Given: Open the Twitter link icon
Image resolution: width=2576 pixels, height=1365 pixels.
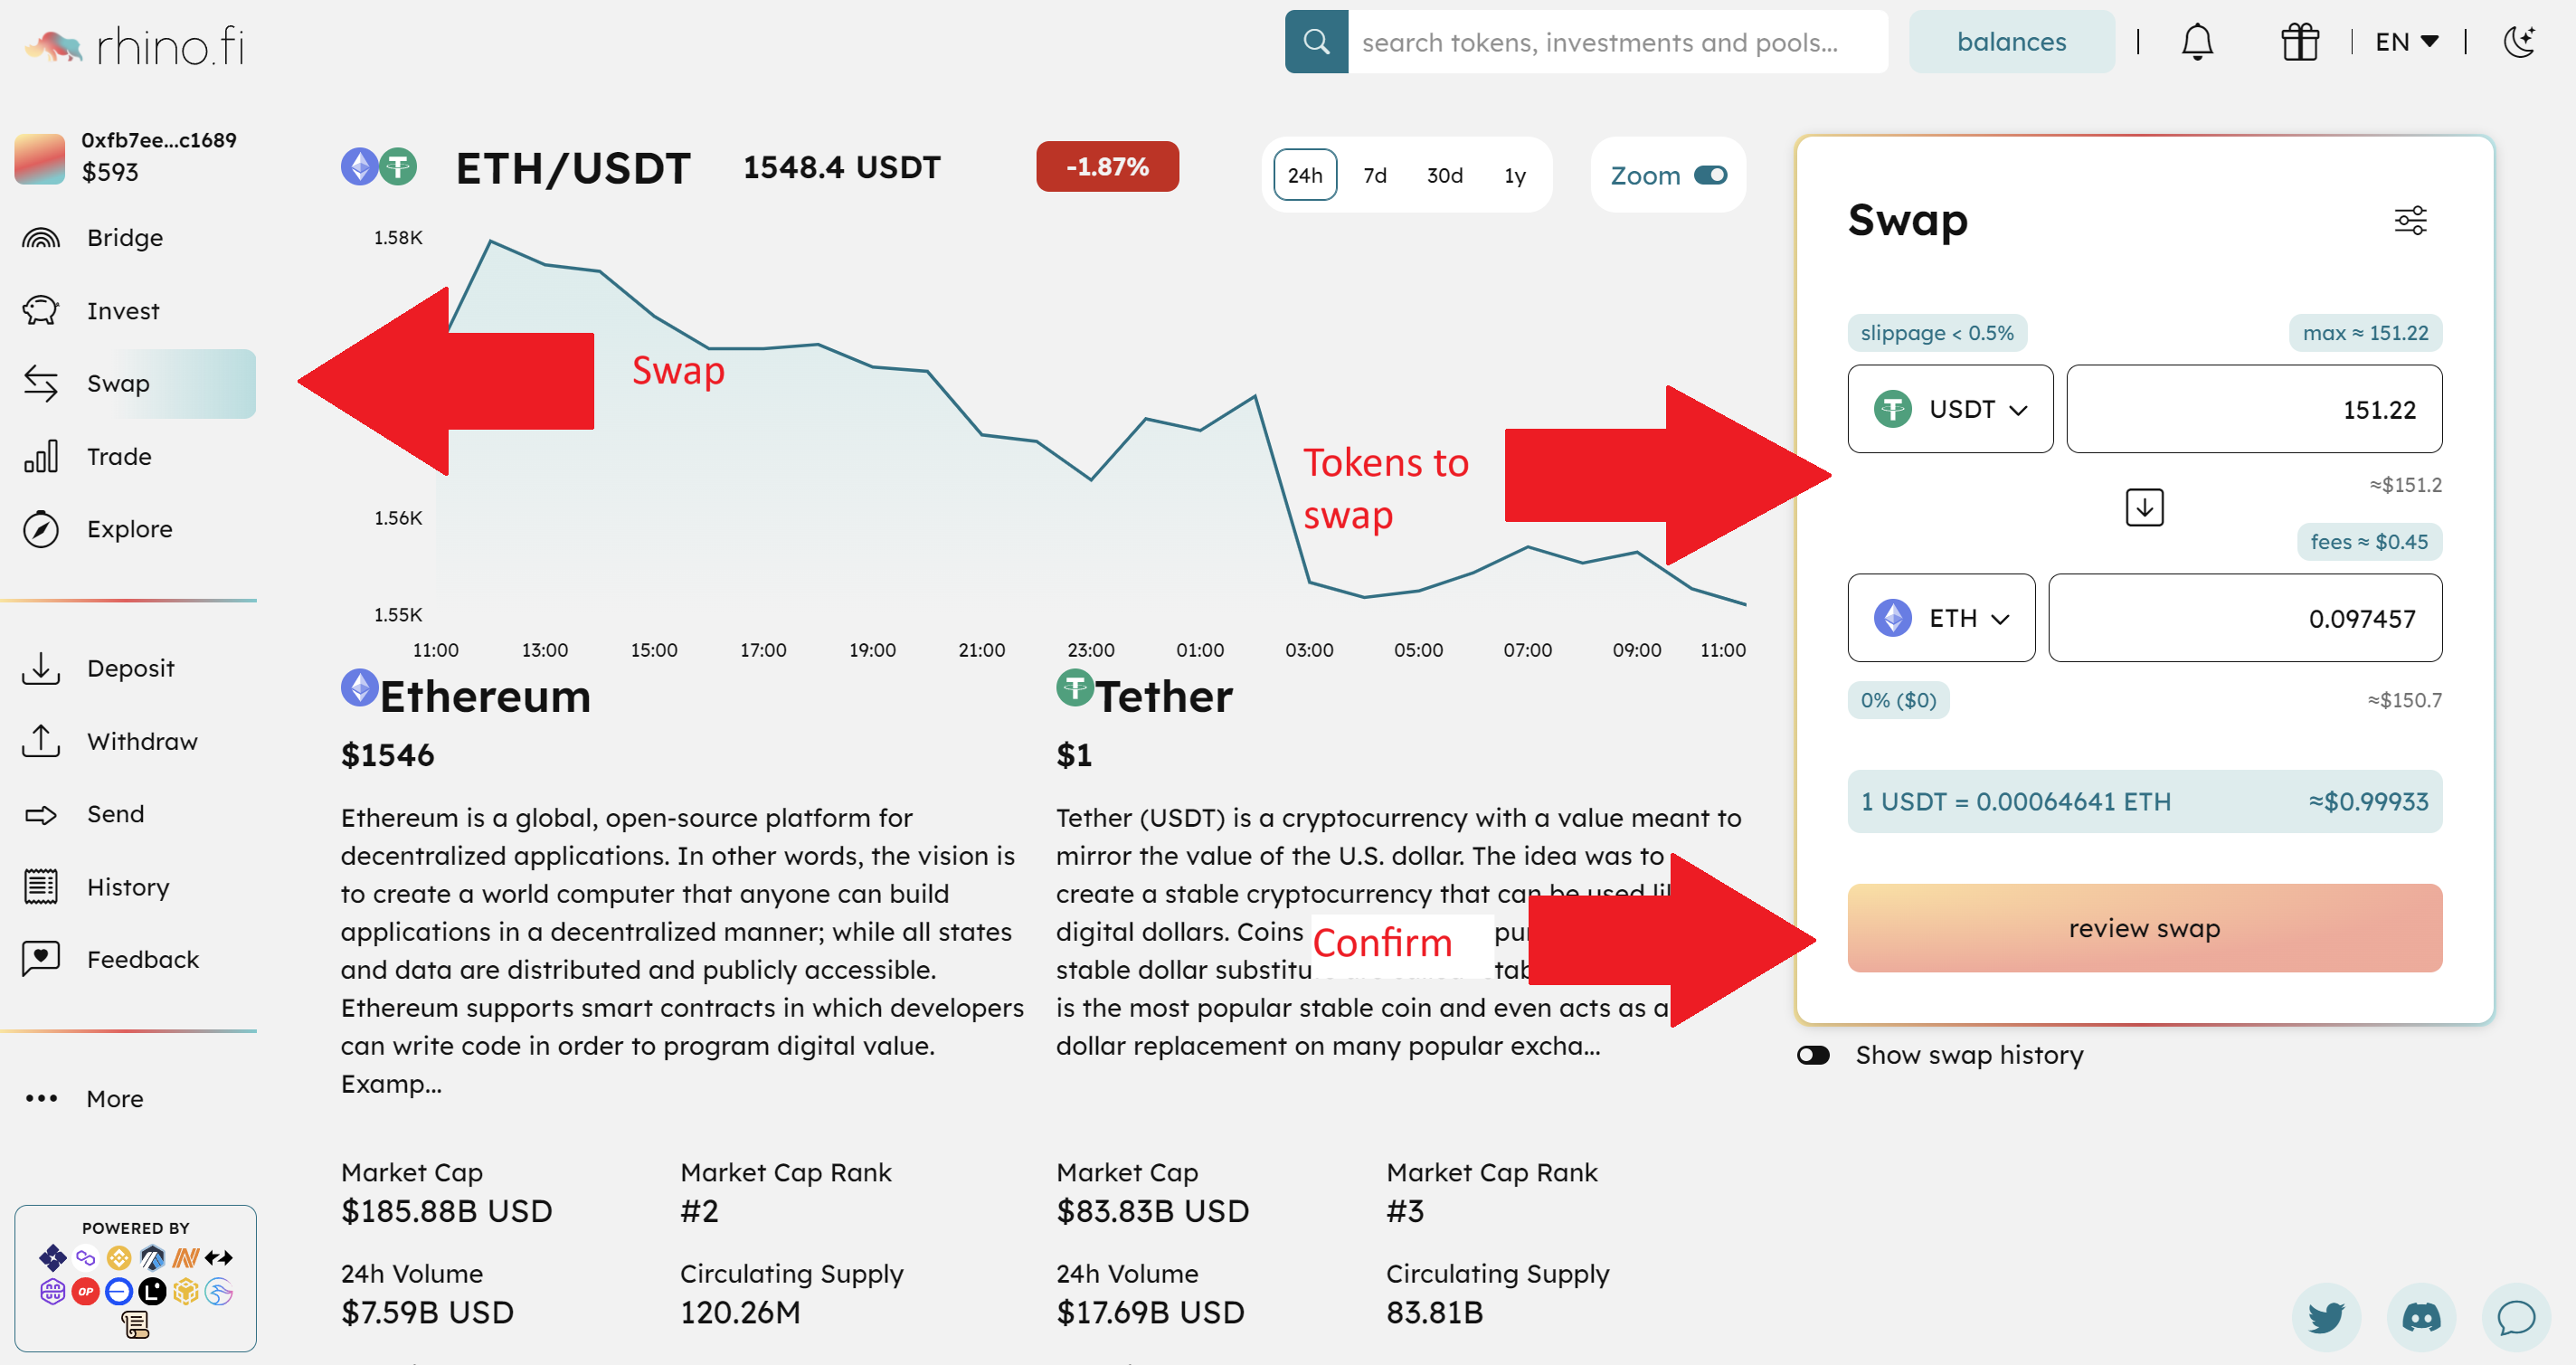Looking at the screenshot, I should coord(2325,1316).
